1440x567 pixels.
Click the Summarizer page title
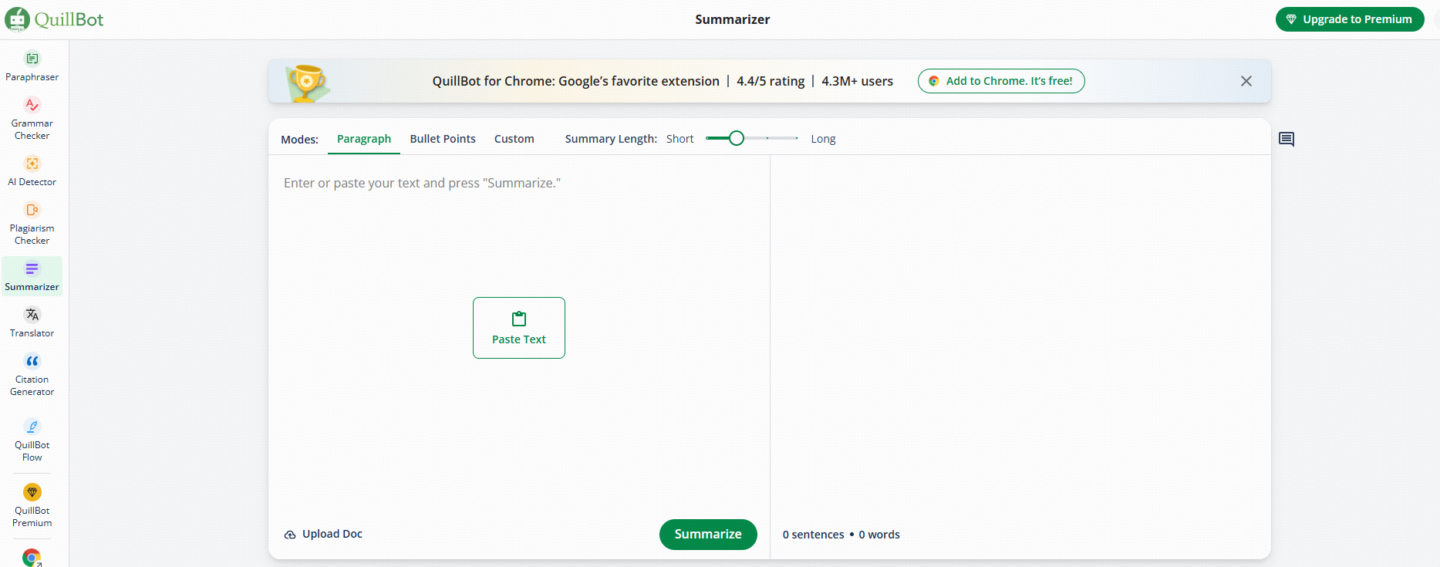point(733,19)
